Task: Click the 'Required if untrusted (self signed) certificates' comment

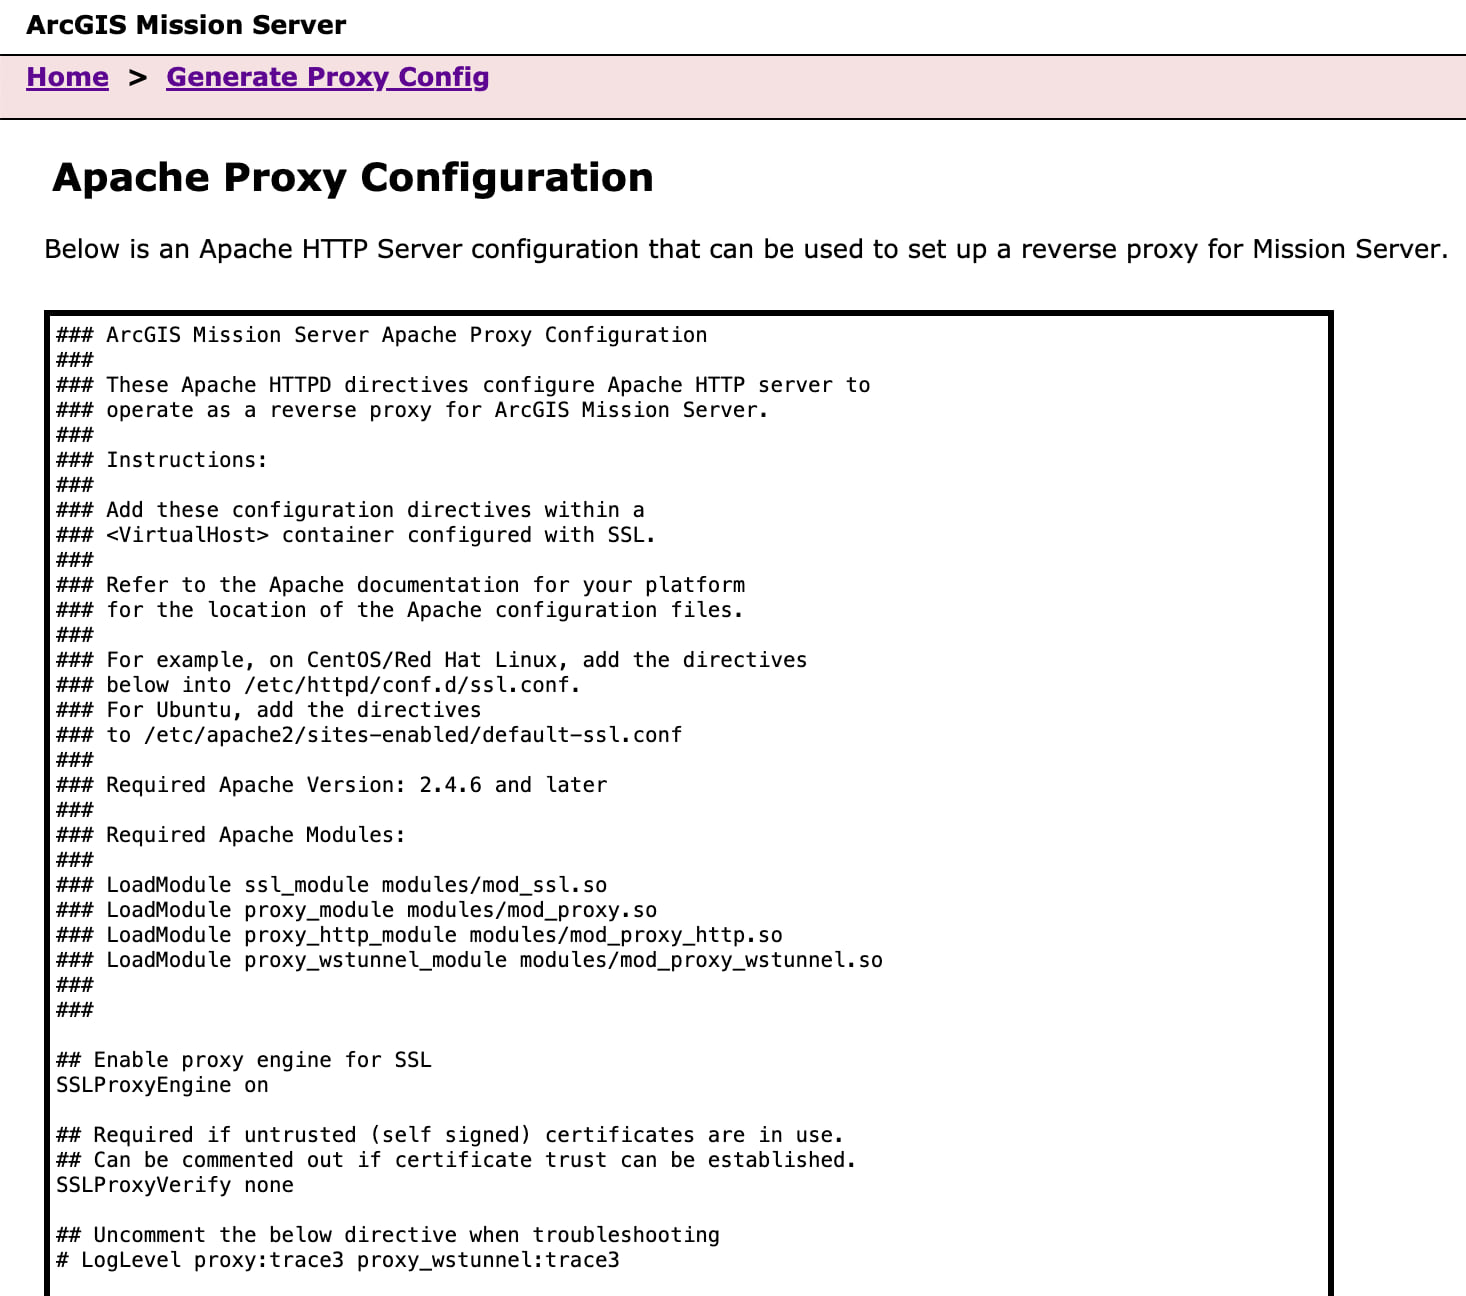Action: [x=450, y=1135]
